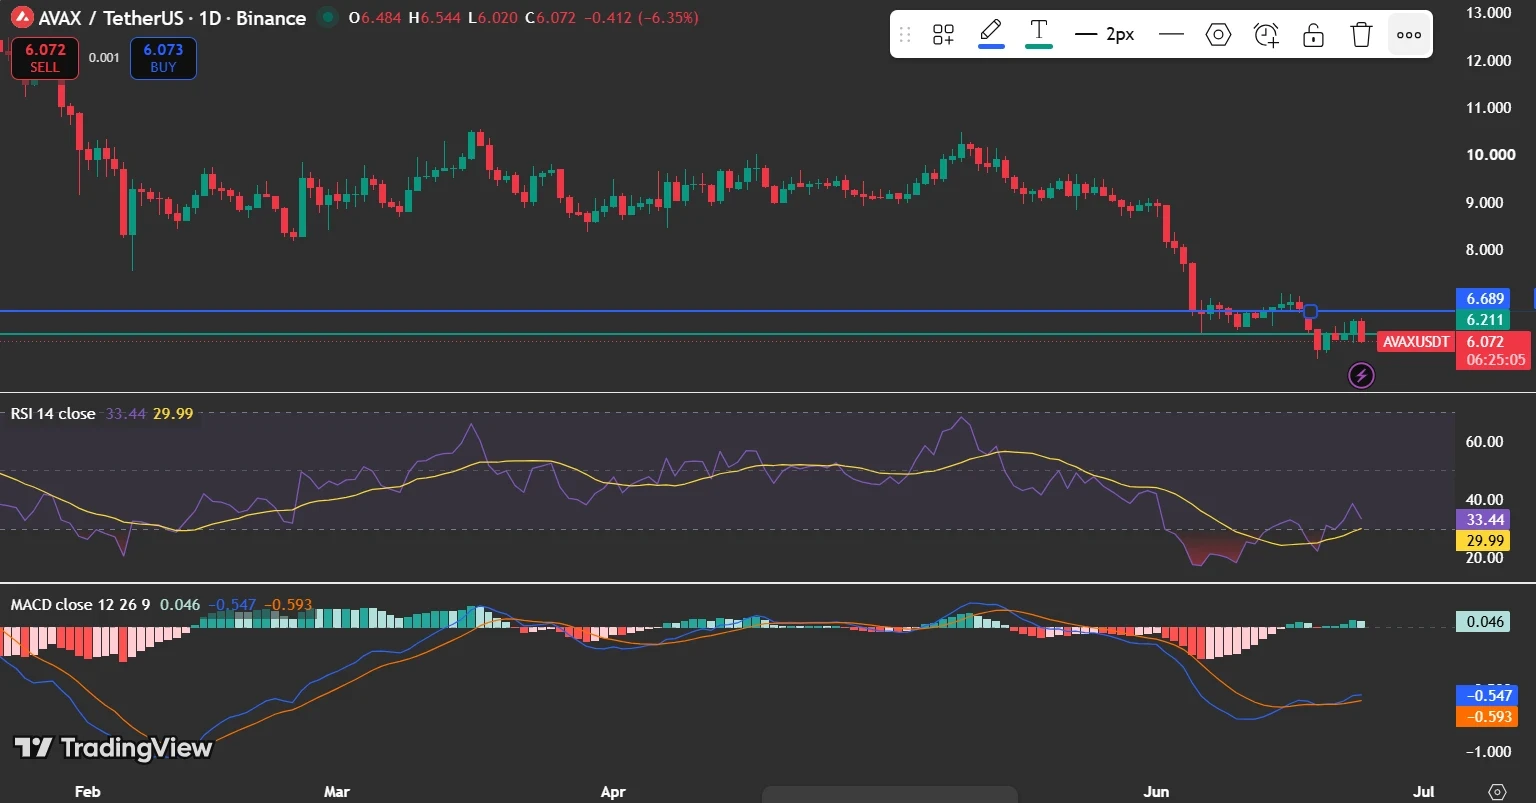Click the SELL 6.072 button
Screen dimensions: 1536x803
coord(45,58)
